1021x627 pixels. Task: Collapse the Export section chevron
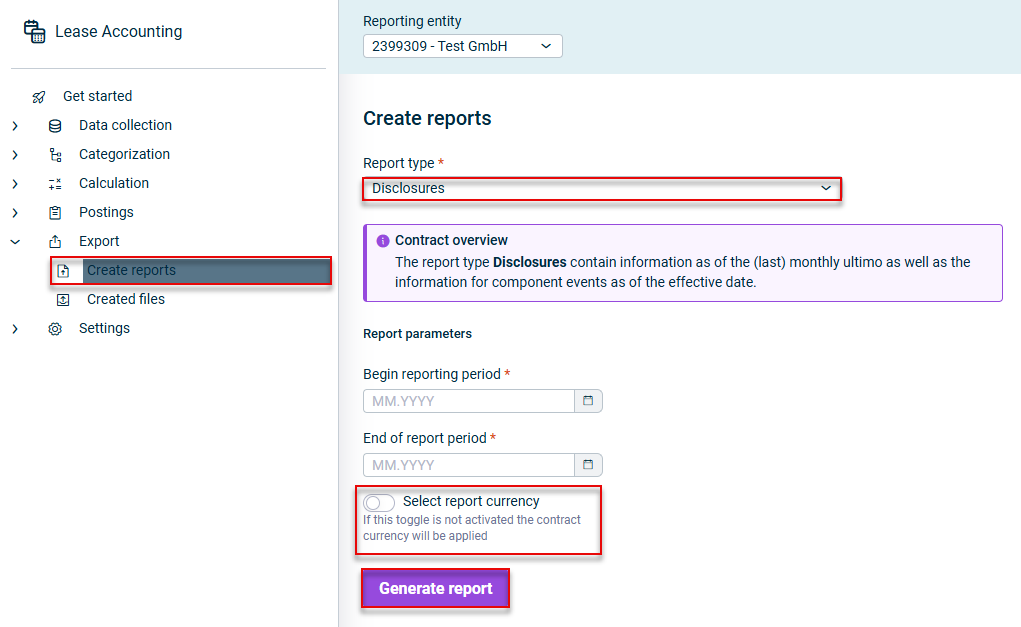[13, 241]
